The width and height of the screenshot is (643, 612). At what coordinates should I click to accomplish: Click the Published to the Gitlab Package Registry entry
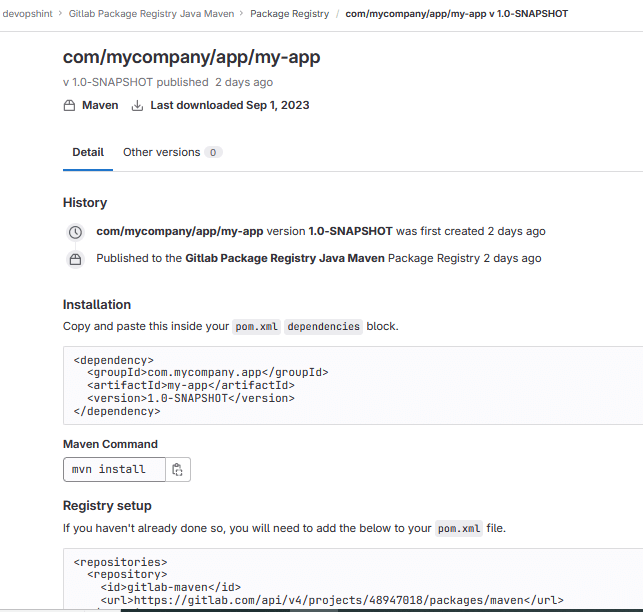point(319,258)
